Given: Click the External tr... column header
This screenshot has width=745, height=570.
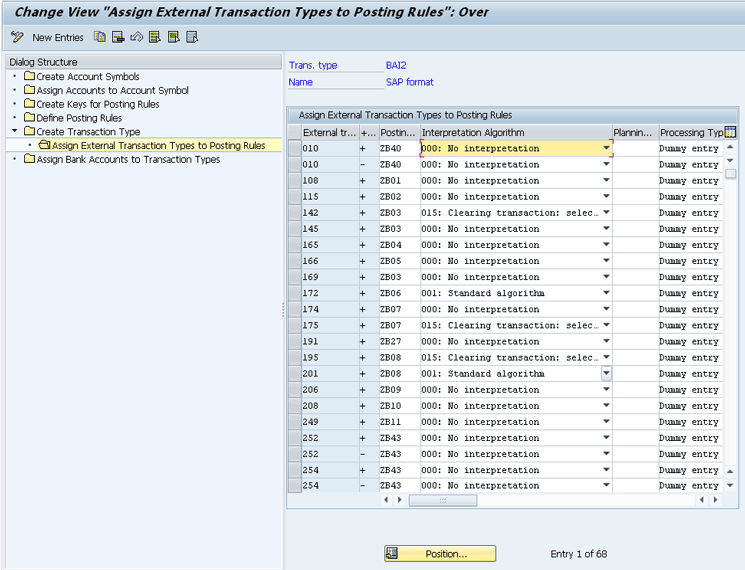Looking at the screenshot, I should click(330, 133).
